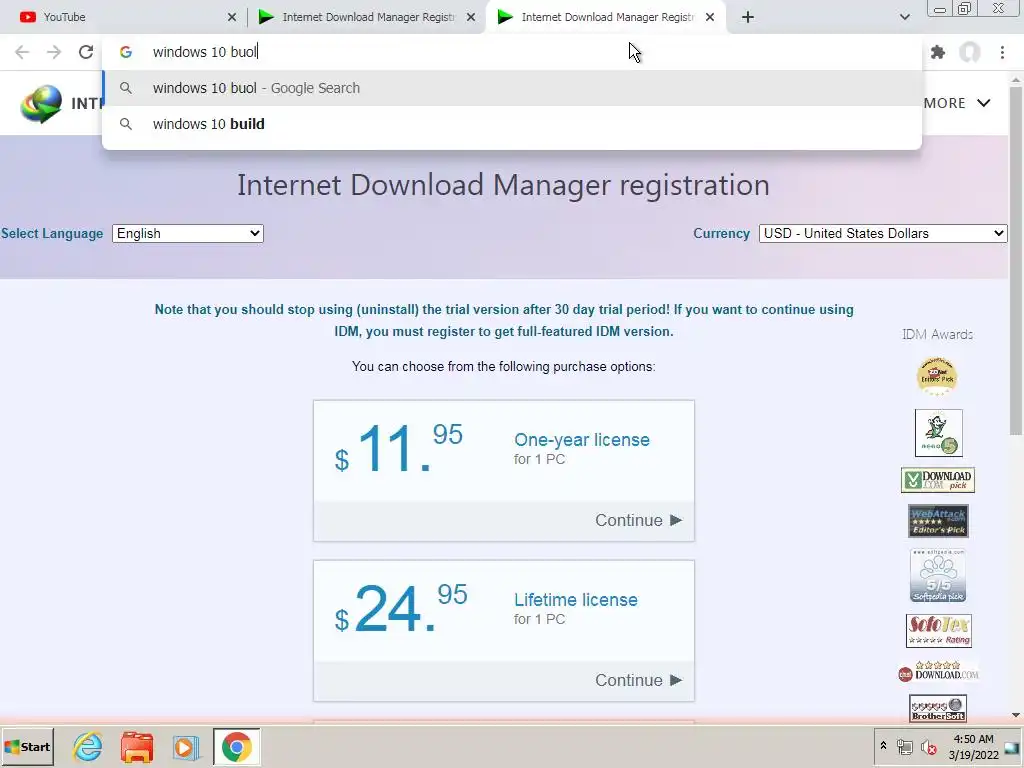
Task: Click the browser back arrow
Action: point(22,52)
